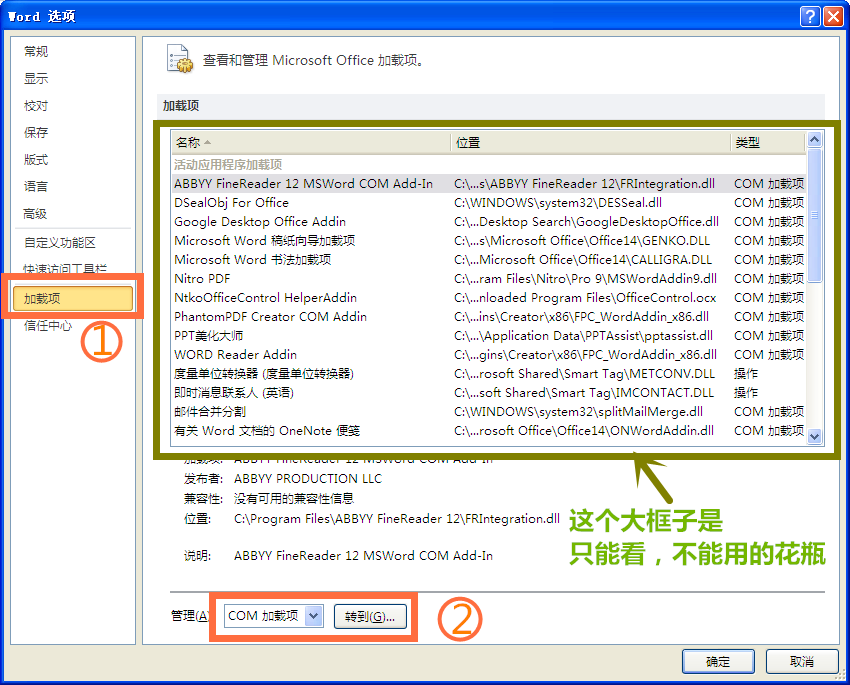Screen dimensions: 850x685
Task: Select the 加载项 category
Action: (73, 299)
